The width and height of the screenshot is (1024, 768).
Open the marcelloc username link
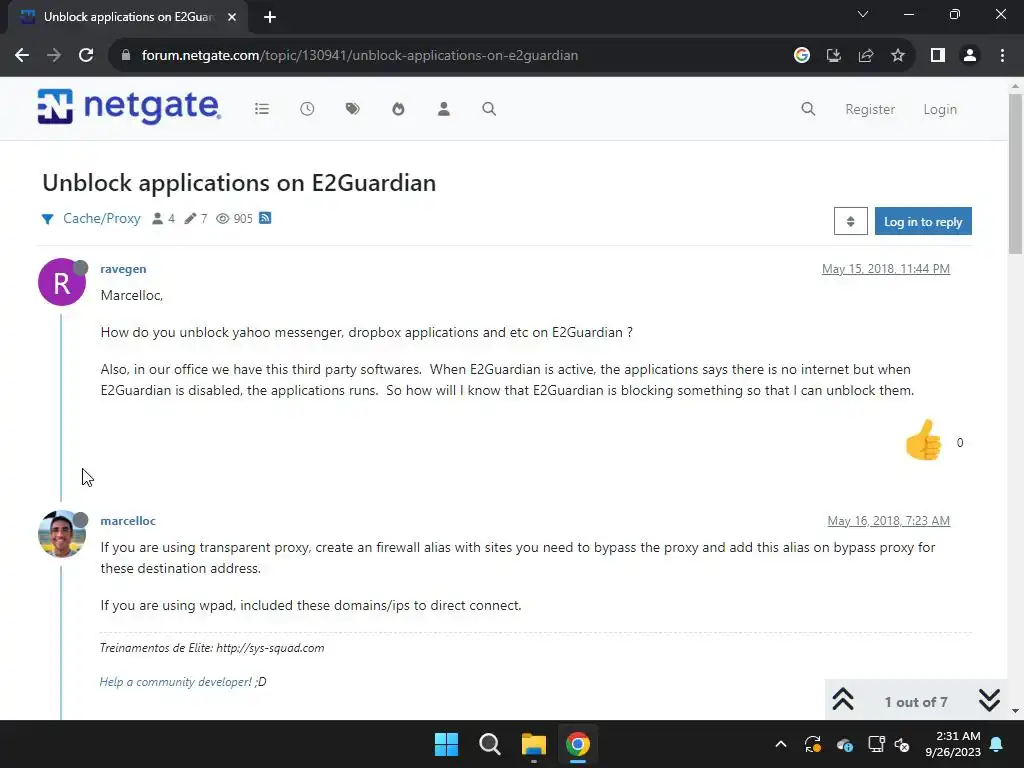pyautogui.click(x=128, y=521)
